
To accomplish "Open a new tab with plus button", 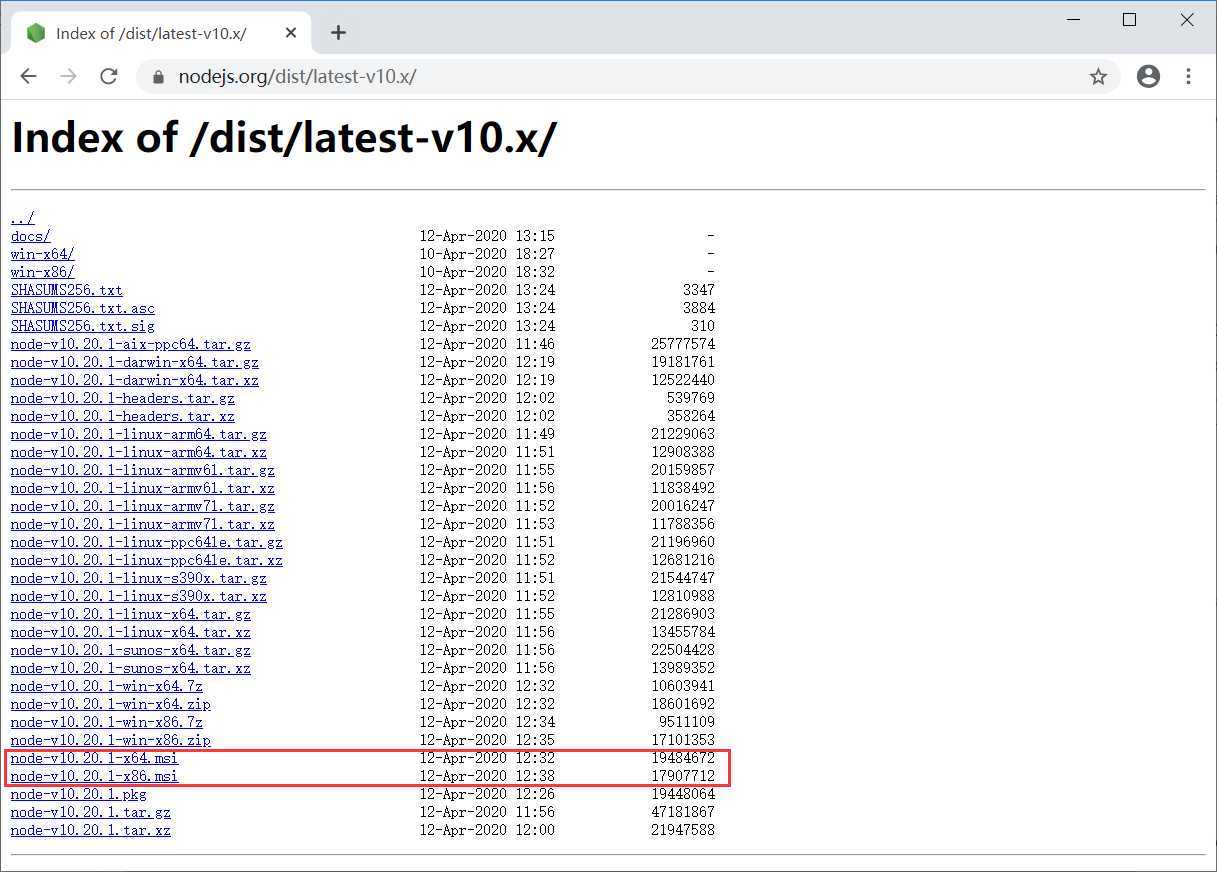I will pos(338,33).
